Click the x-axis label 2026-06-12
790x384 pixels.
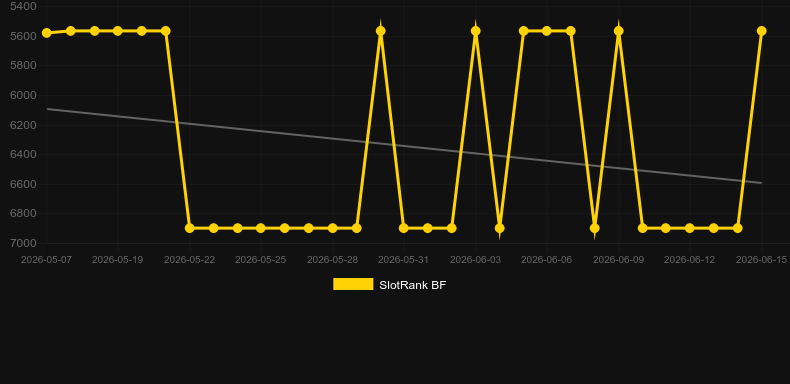[690, 260]
